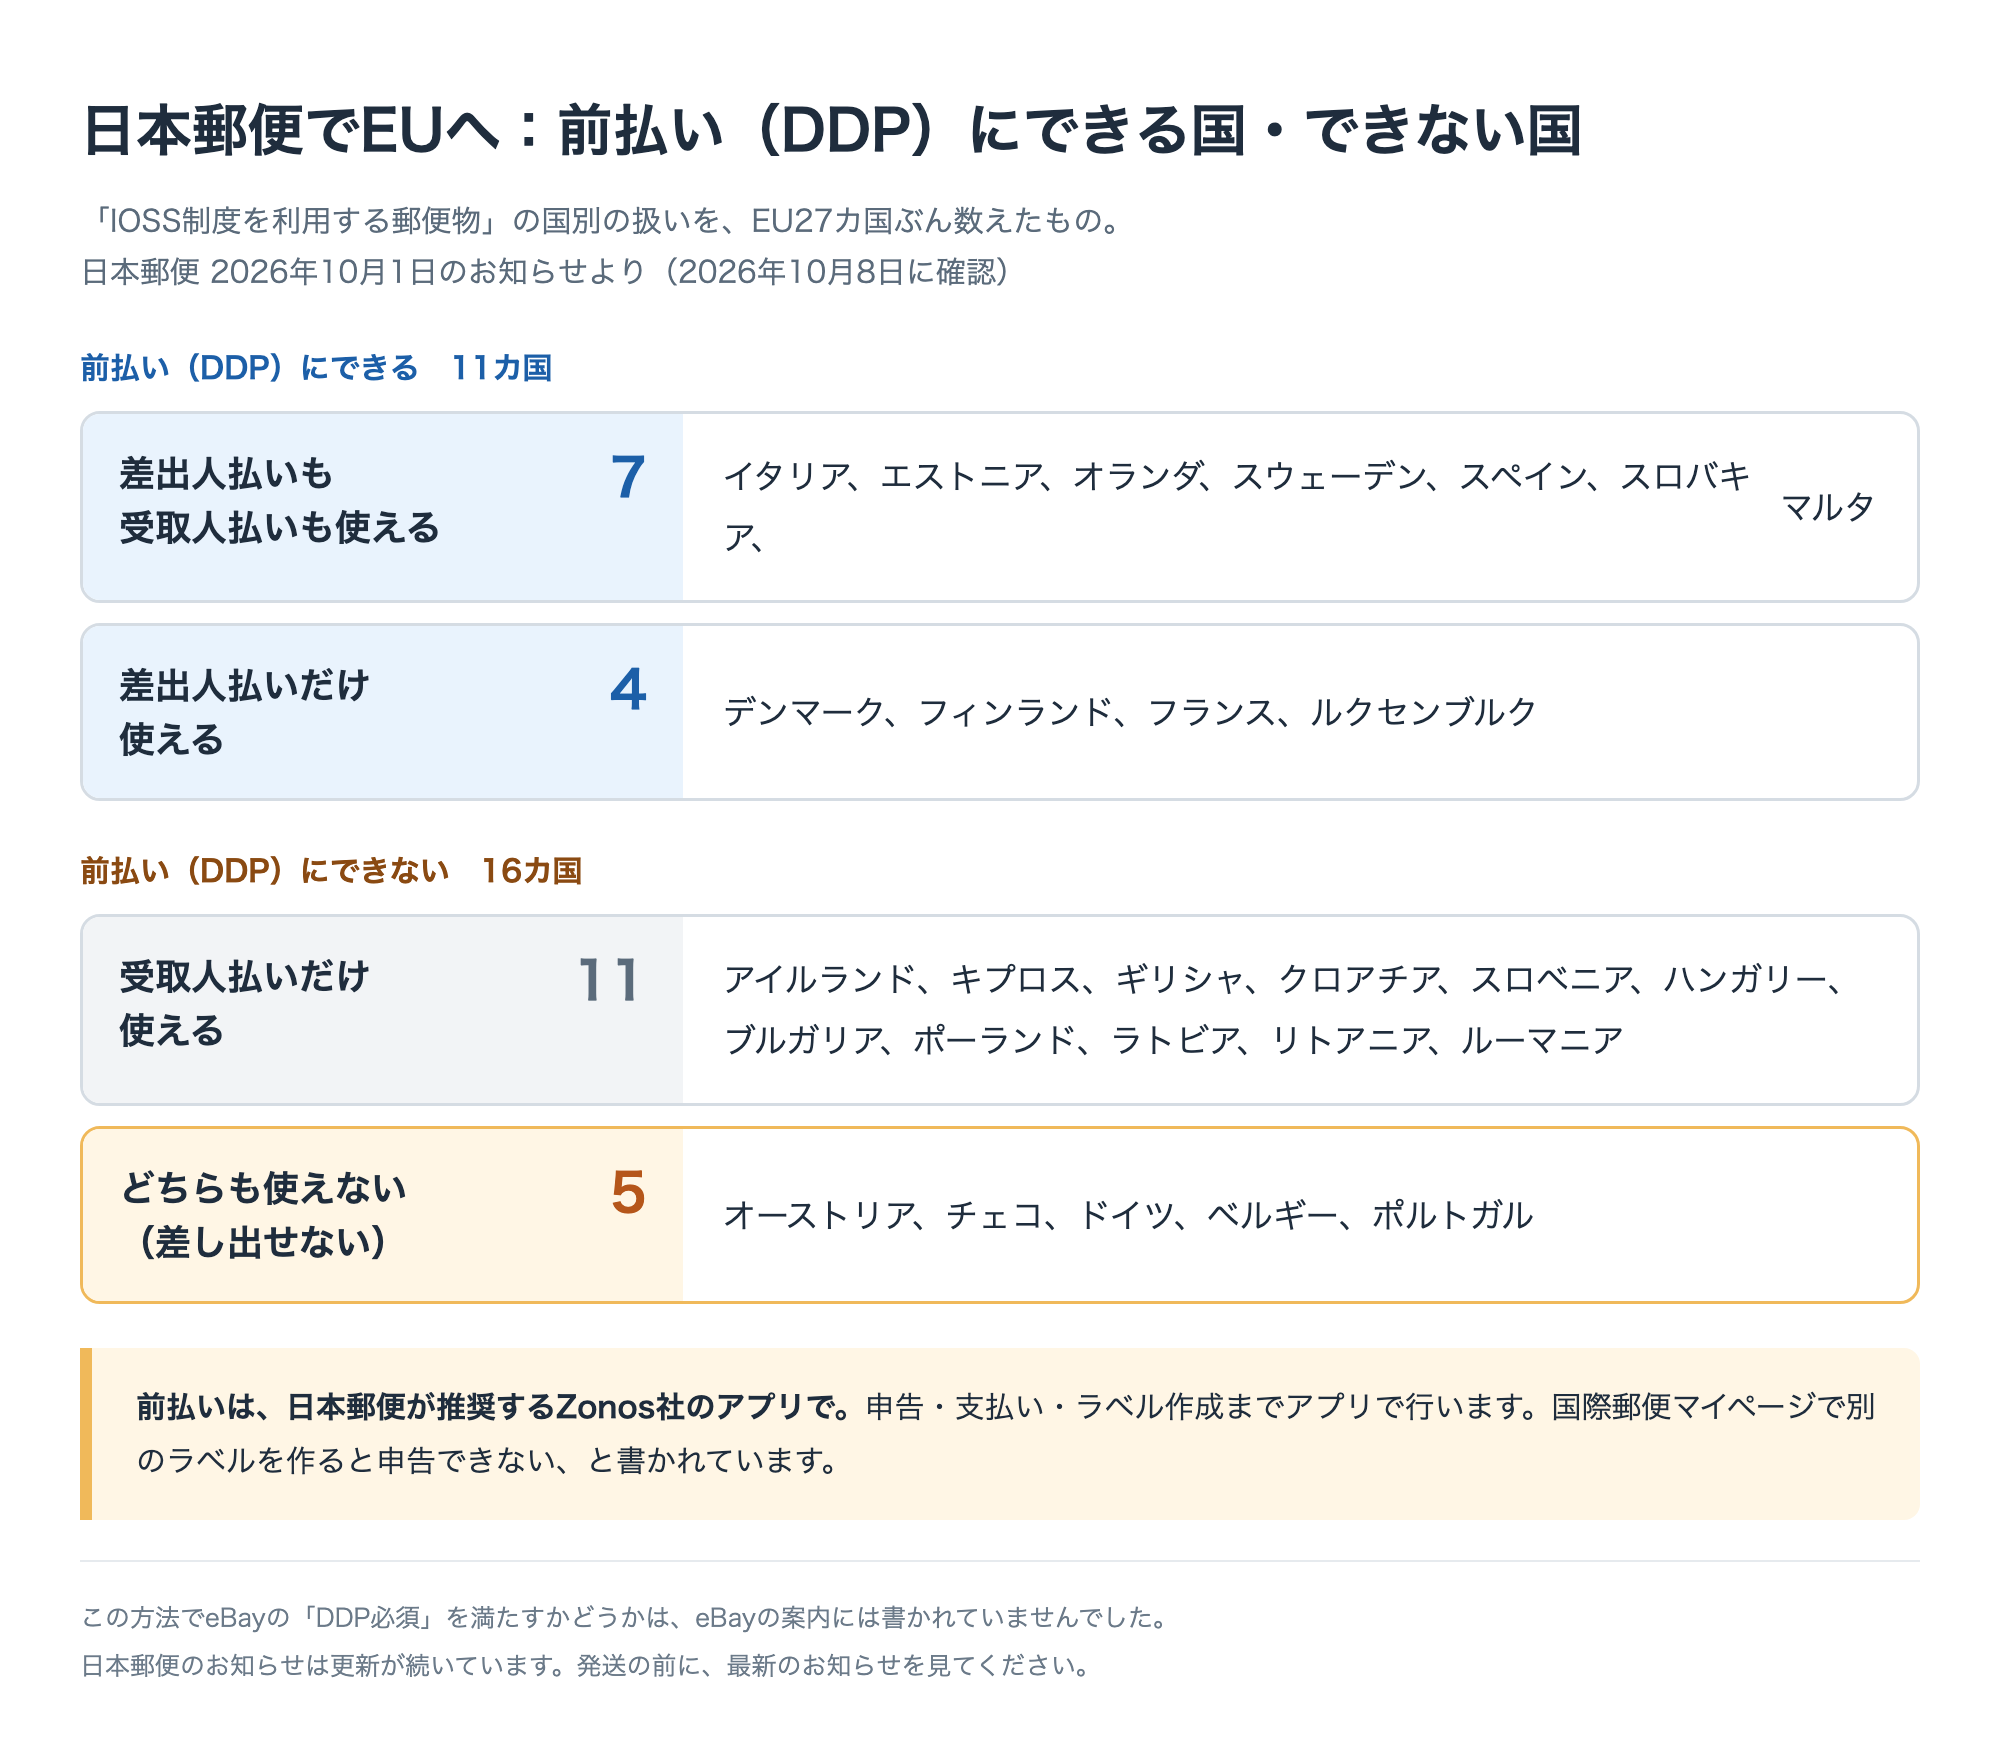2000x1750 pixels.
Task: Click the blue number 4
Action: coord(628,689)
